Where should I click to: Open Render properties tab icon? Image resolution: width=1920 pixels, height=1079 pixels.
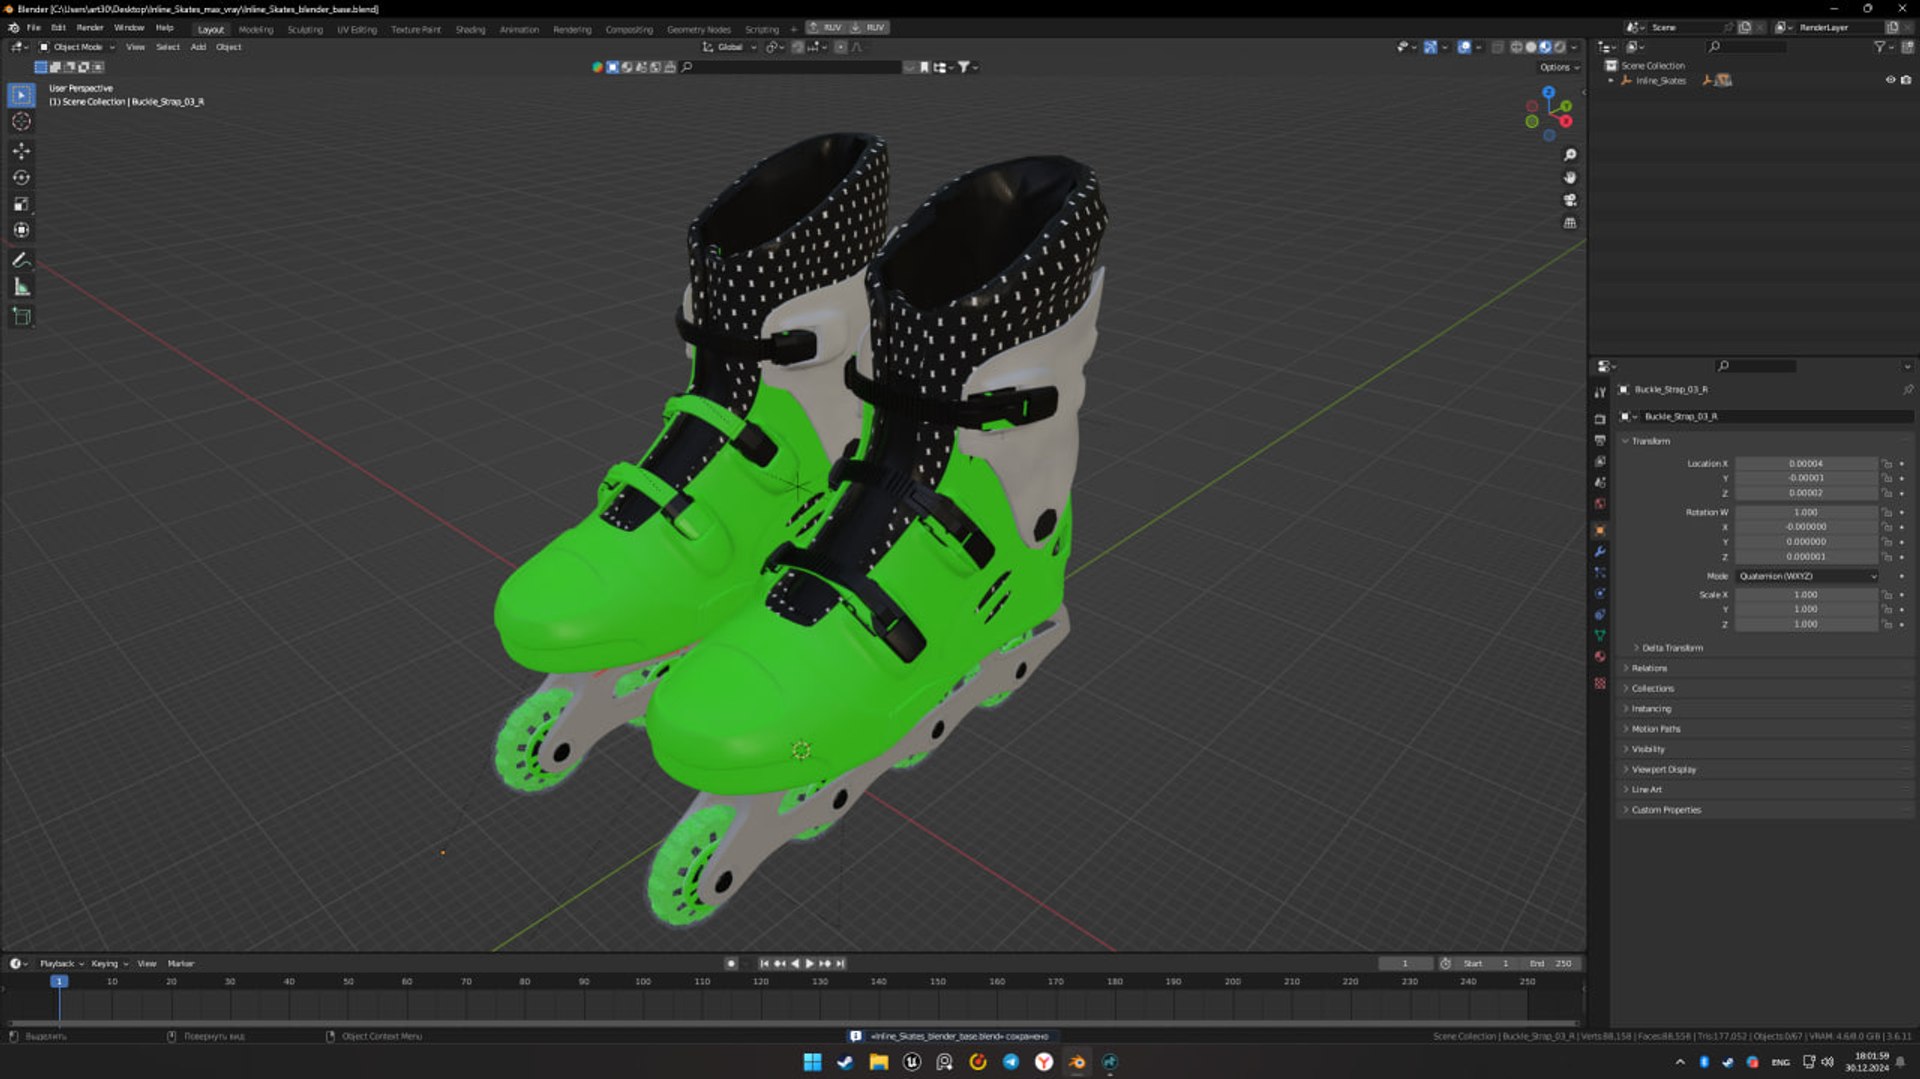1600,420
